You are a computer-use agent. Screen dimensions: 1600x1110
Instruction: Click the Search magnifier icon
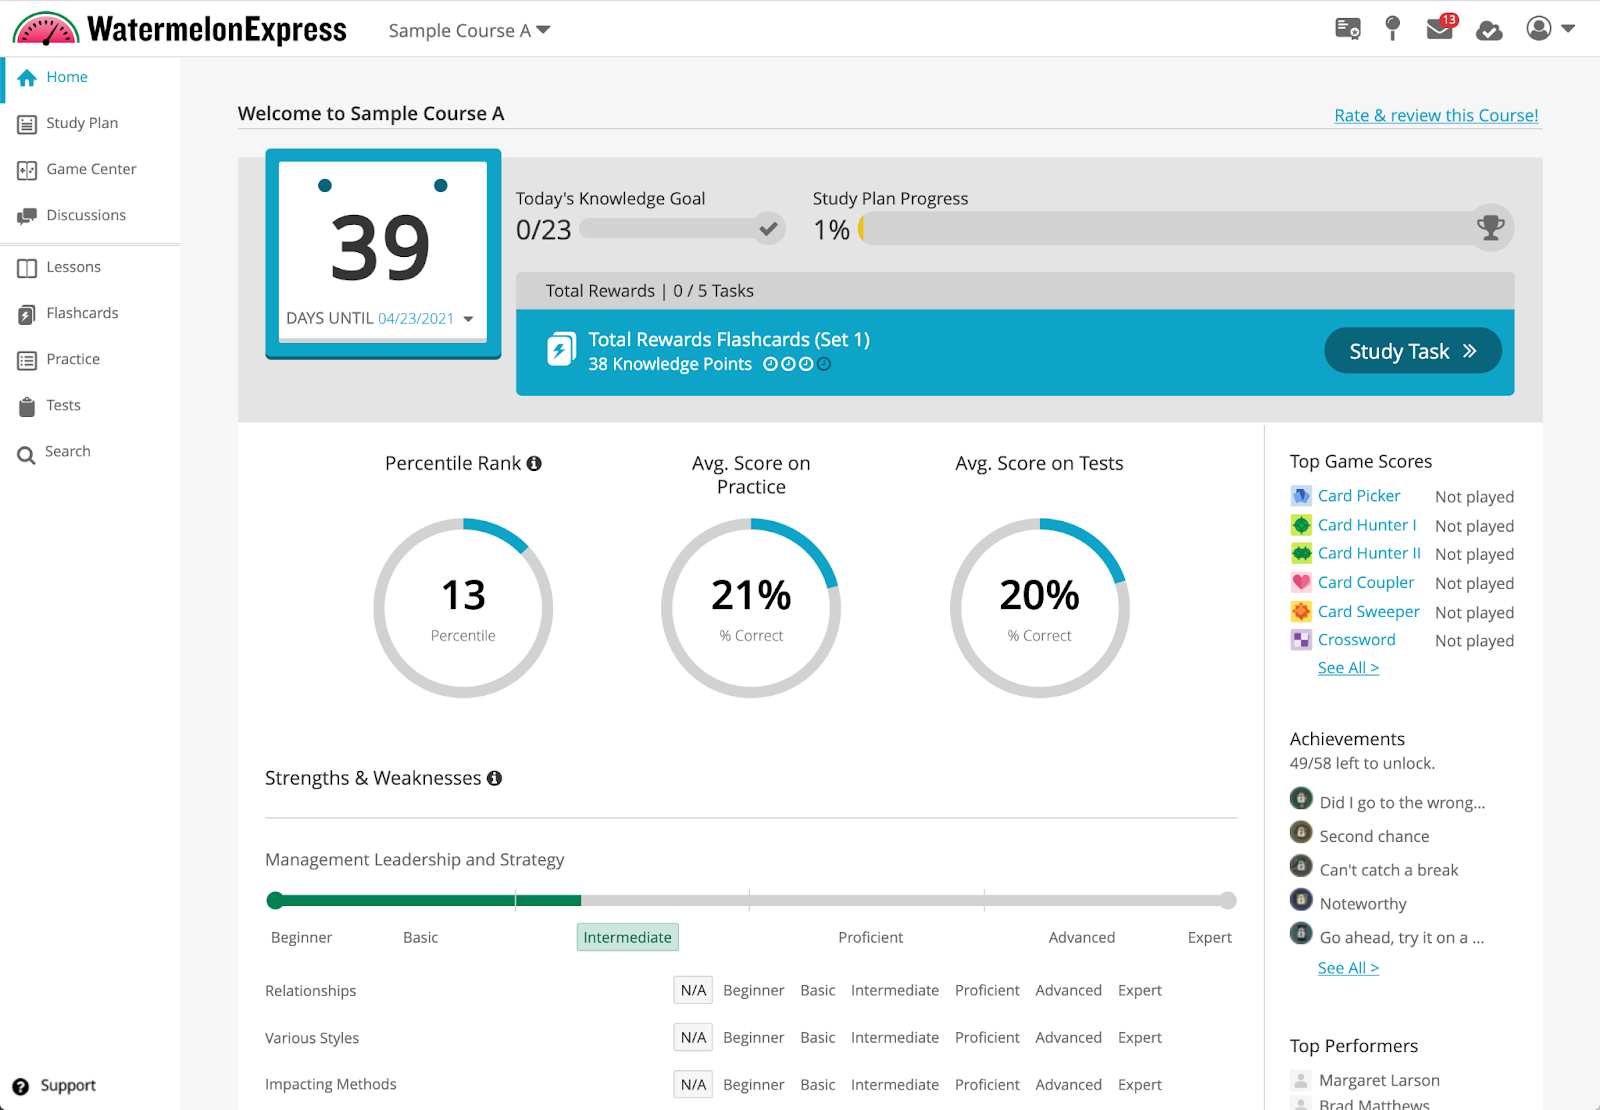(x=26, y=455)
